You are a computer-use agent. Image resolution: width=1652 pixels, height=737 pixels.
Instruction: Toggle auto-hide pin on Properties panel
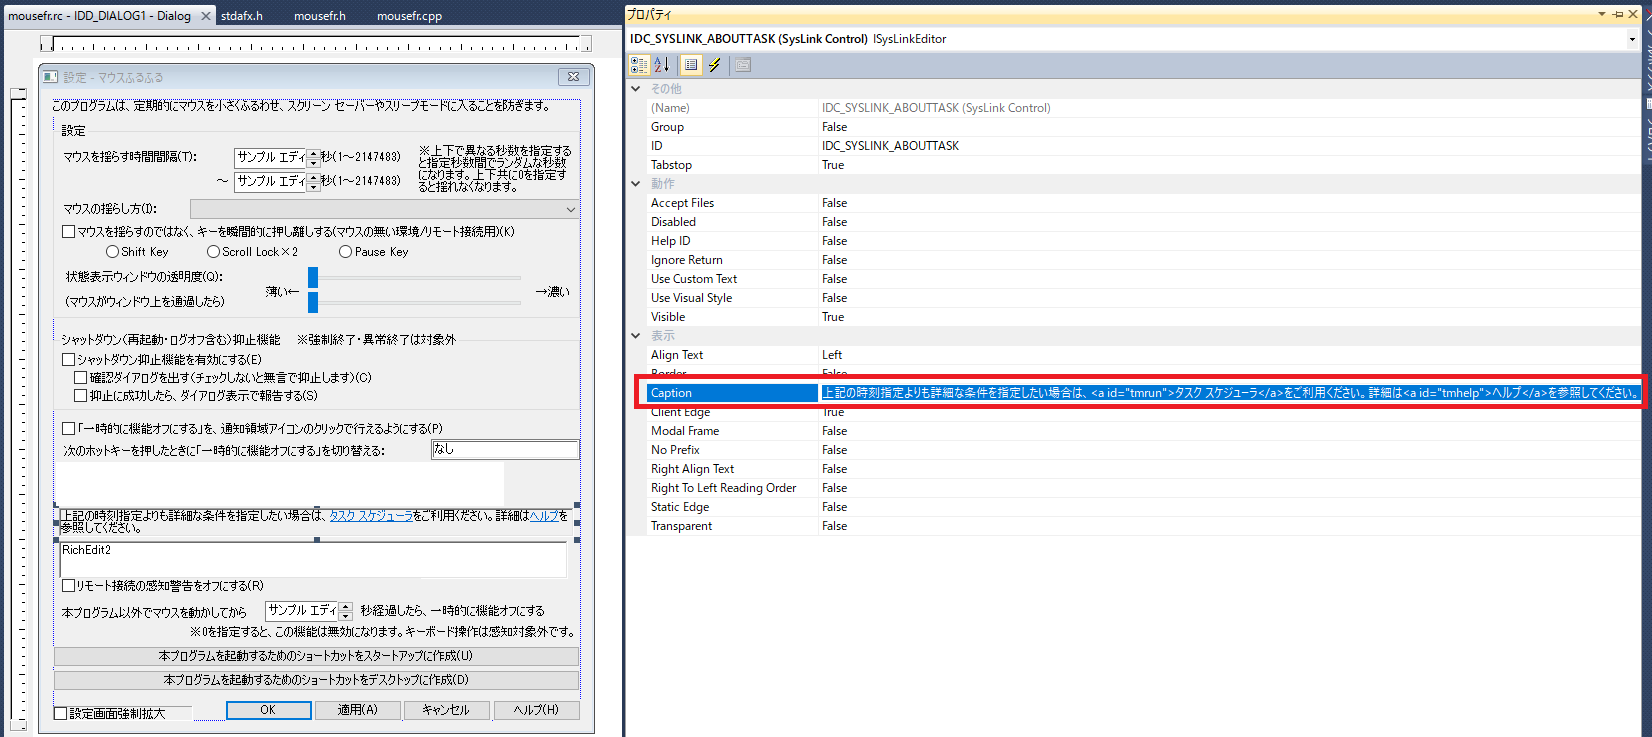[1618, 14]
